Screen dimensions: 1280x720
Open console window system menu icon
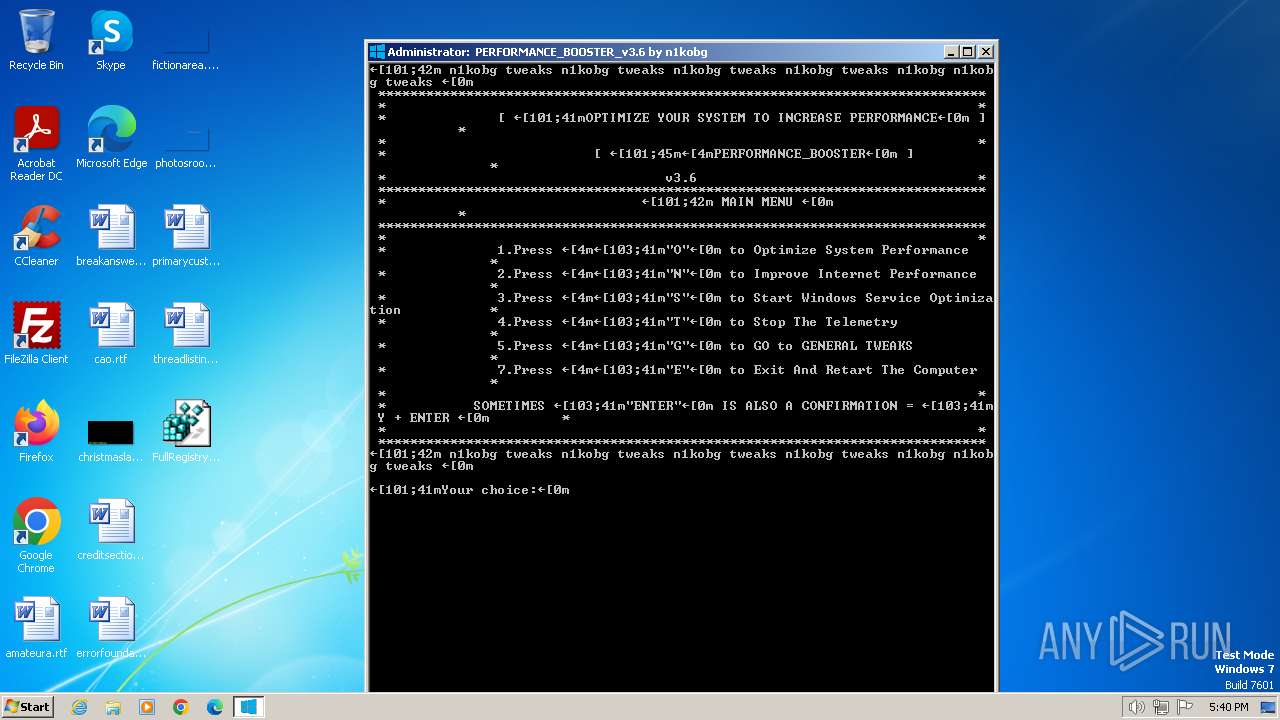(x=377, y=52)
